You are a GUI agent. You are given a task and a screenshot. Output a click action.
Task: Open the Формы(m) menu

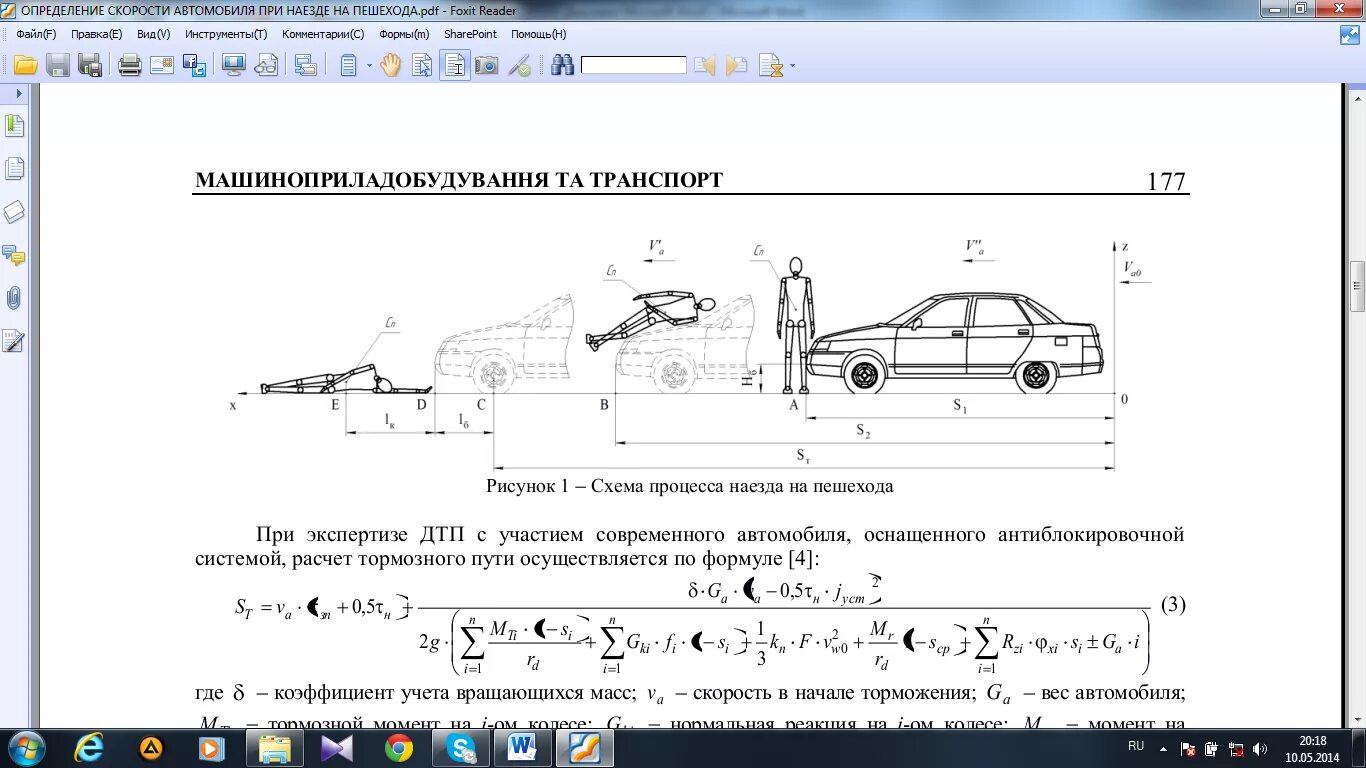(404, 33)
